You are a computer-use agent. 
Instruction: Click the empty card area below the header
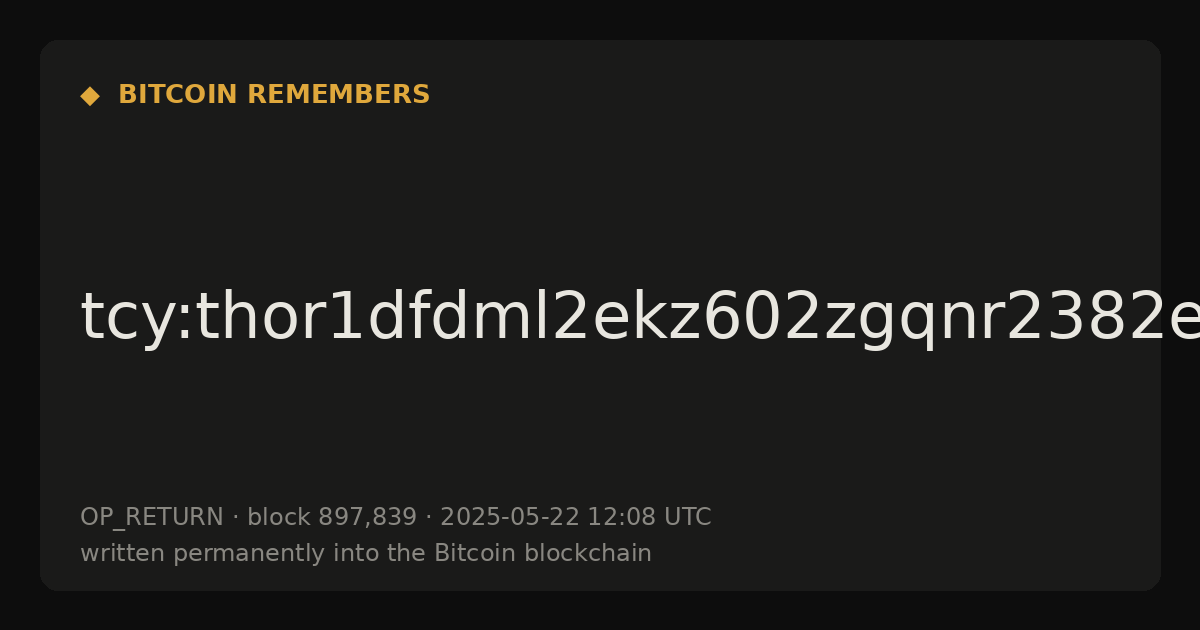(x=600, y=200)
